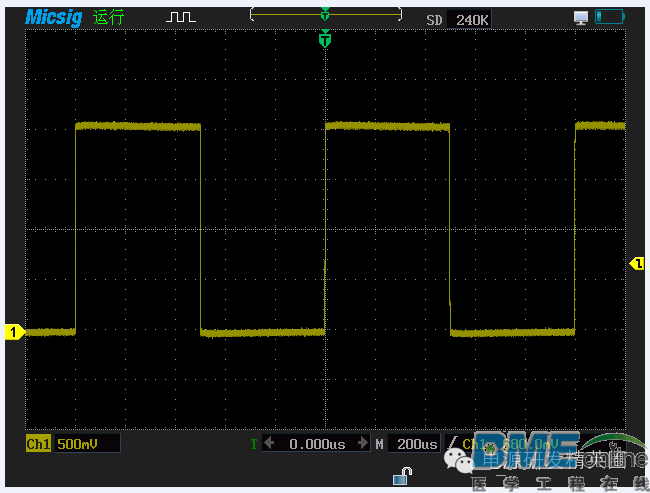Click the USB/network connection icon
Image resolution: width=650 pixels, height=493 pixels.
click(581, 17)
